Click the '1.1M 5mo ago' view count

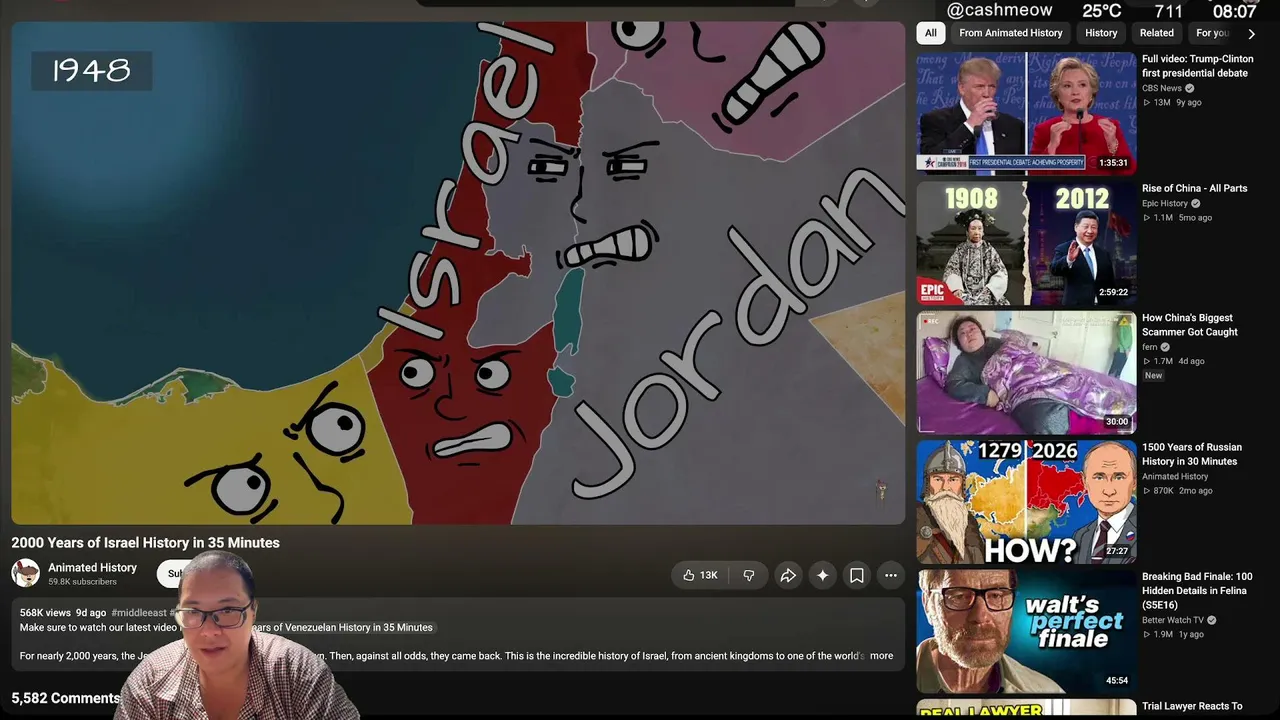tap(1177, 217)
